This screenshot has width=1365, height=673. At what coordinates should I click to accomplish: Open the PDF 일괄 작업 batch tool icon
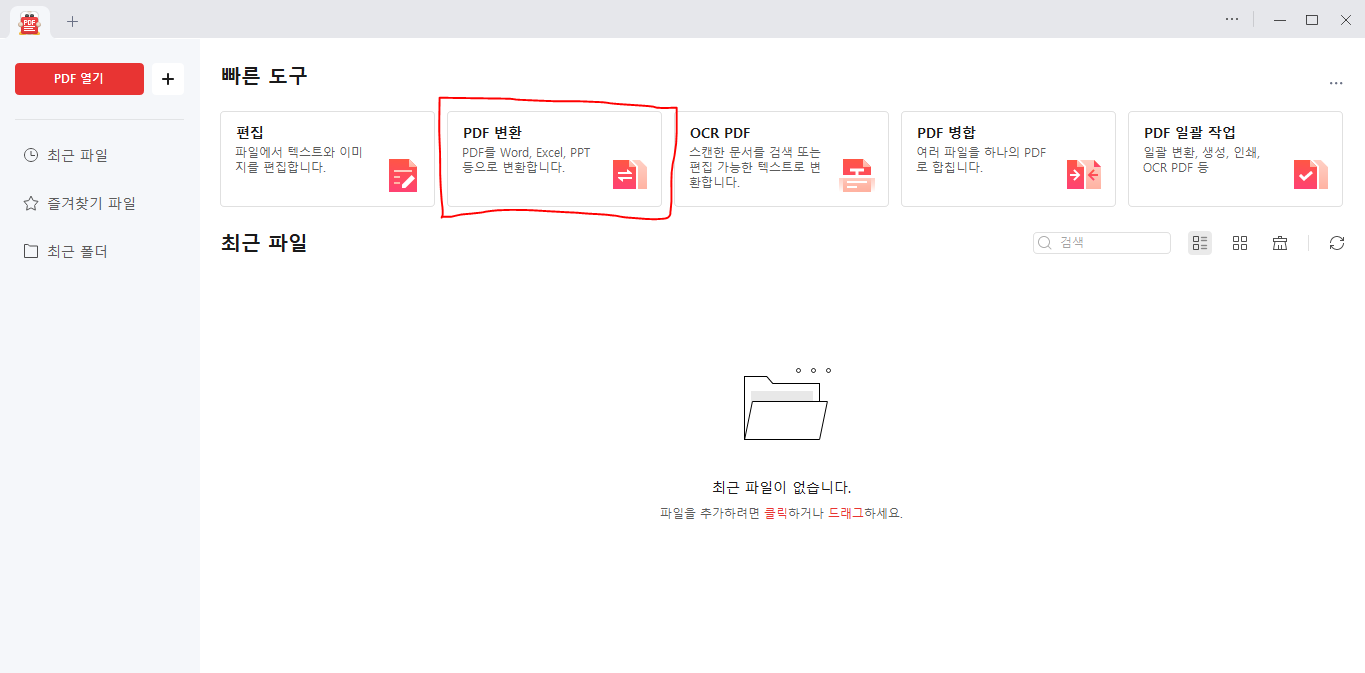[x=1311, y=174]
